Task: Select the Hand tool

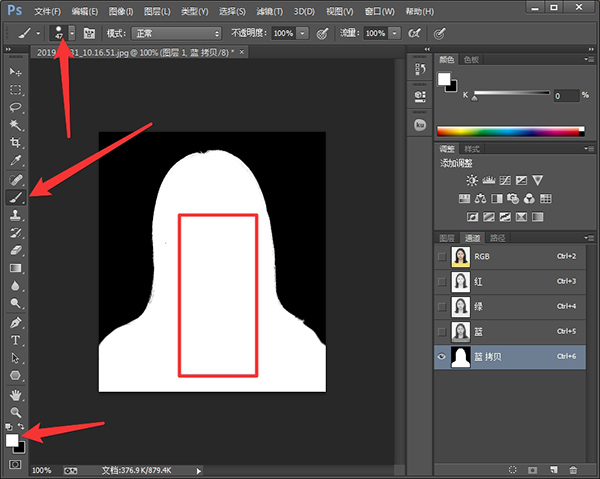Action: [16, 394]
